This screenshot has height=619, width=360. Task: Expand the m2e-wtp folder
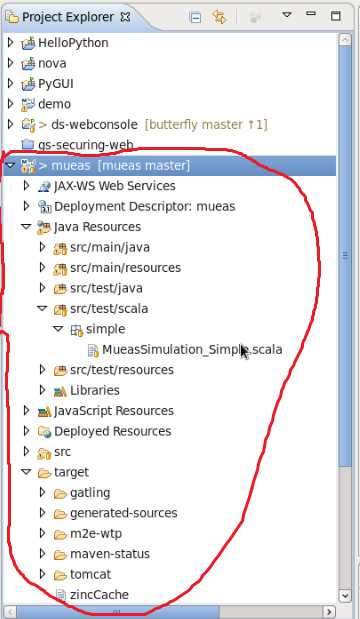coord(42,533)
